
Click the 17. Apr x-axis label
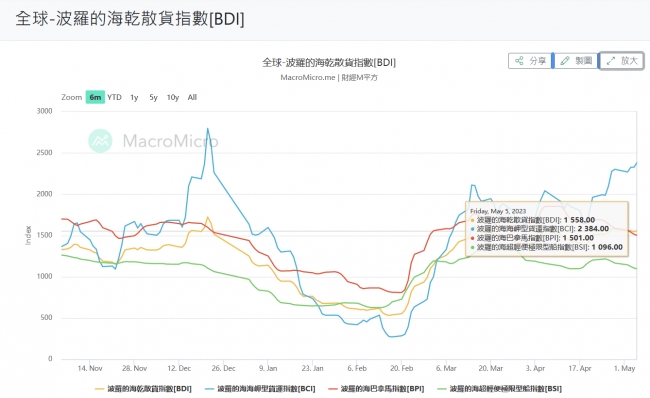580,368
